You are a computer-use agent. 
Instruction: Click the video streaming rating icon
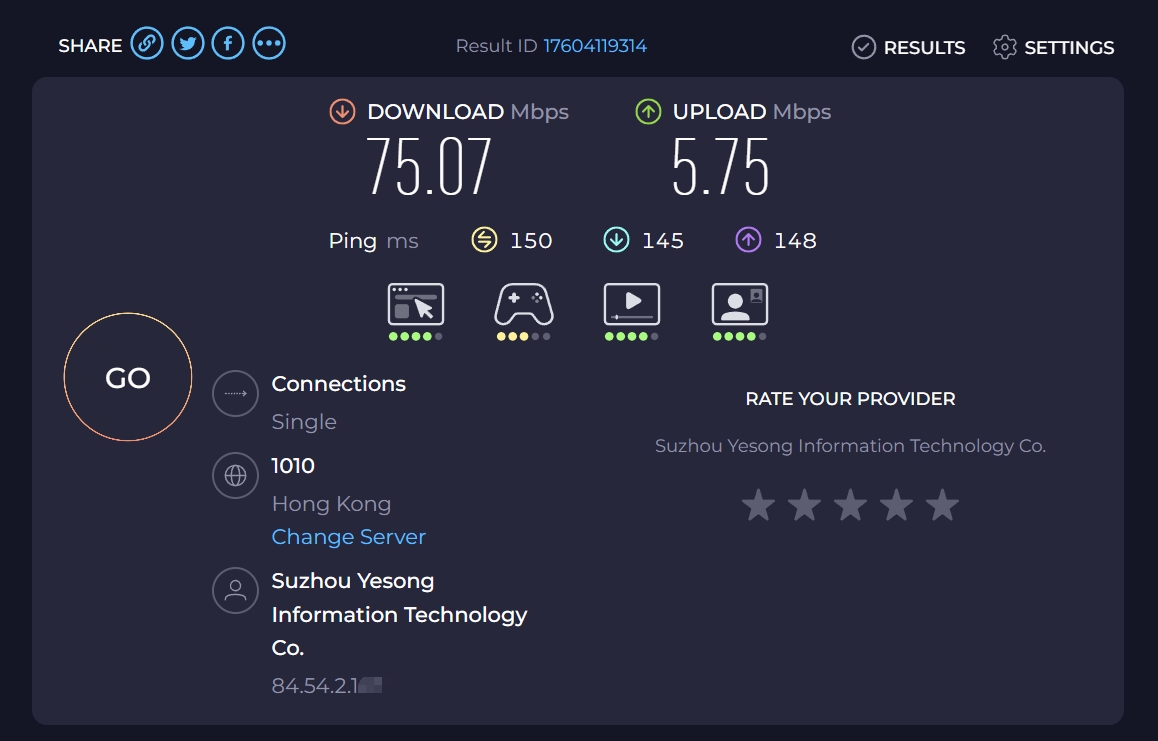(x=631, y=304)
